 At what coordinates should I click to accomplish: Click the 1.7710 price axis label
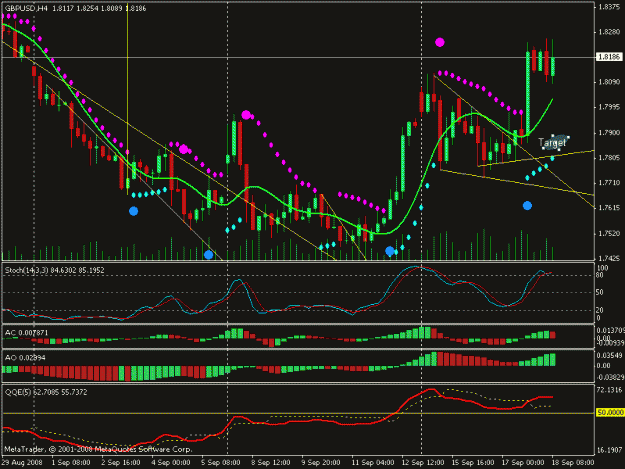(609, 183)
